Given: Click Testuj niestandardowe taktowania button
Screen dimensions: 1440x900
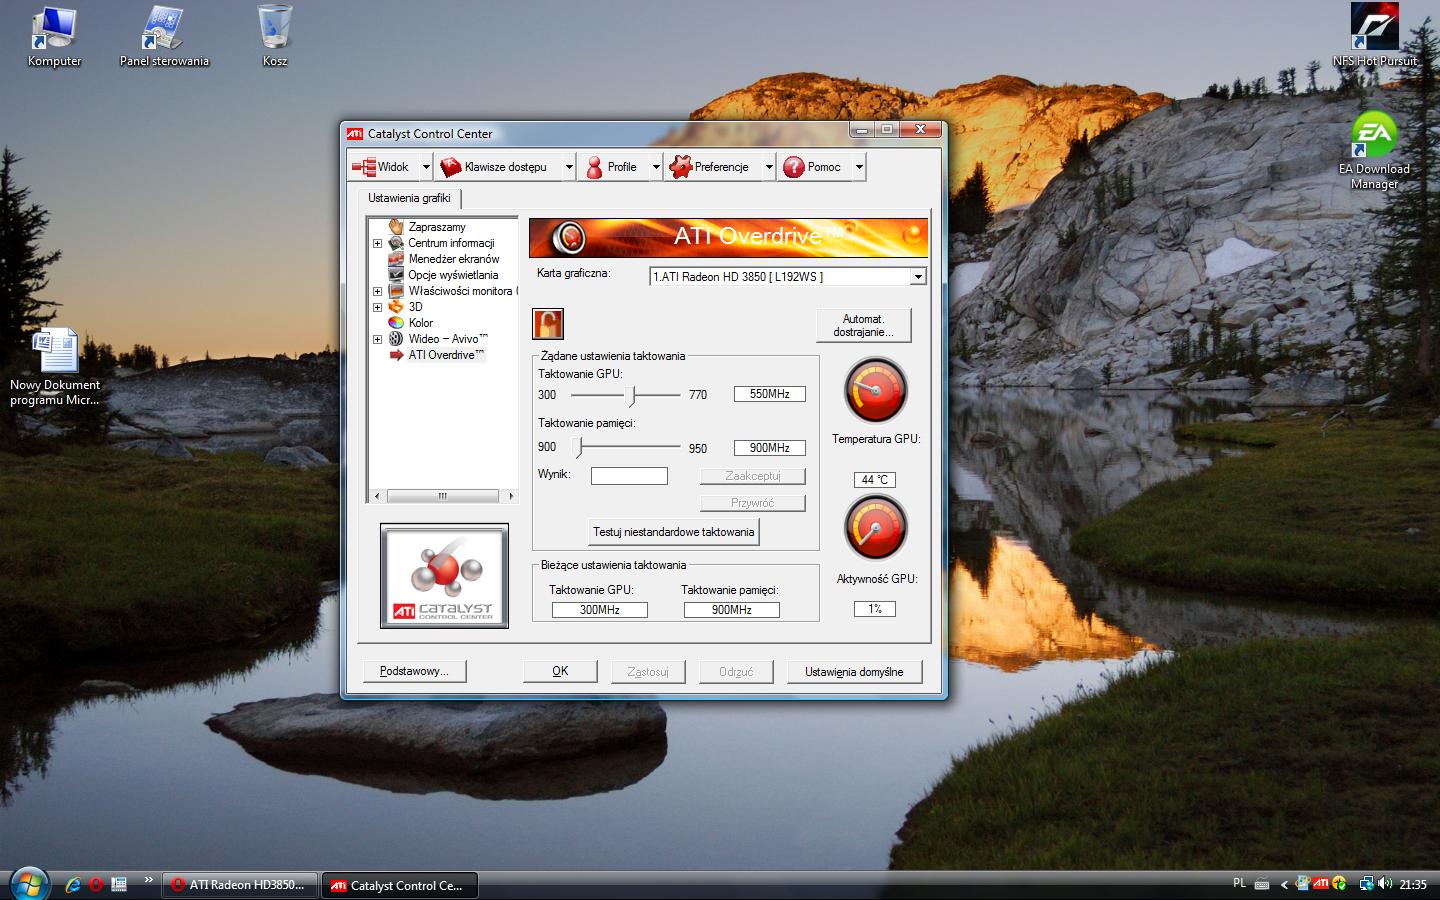Looking at the screenshot, I should point(673,532).
